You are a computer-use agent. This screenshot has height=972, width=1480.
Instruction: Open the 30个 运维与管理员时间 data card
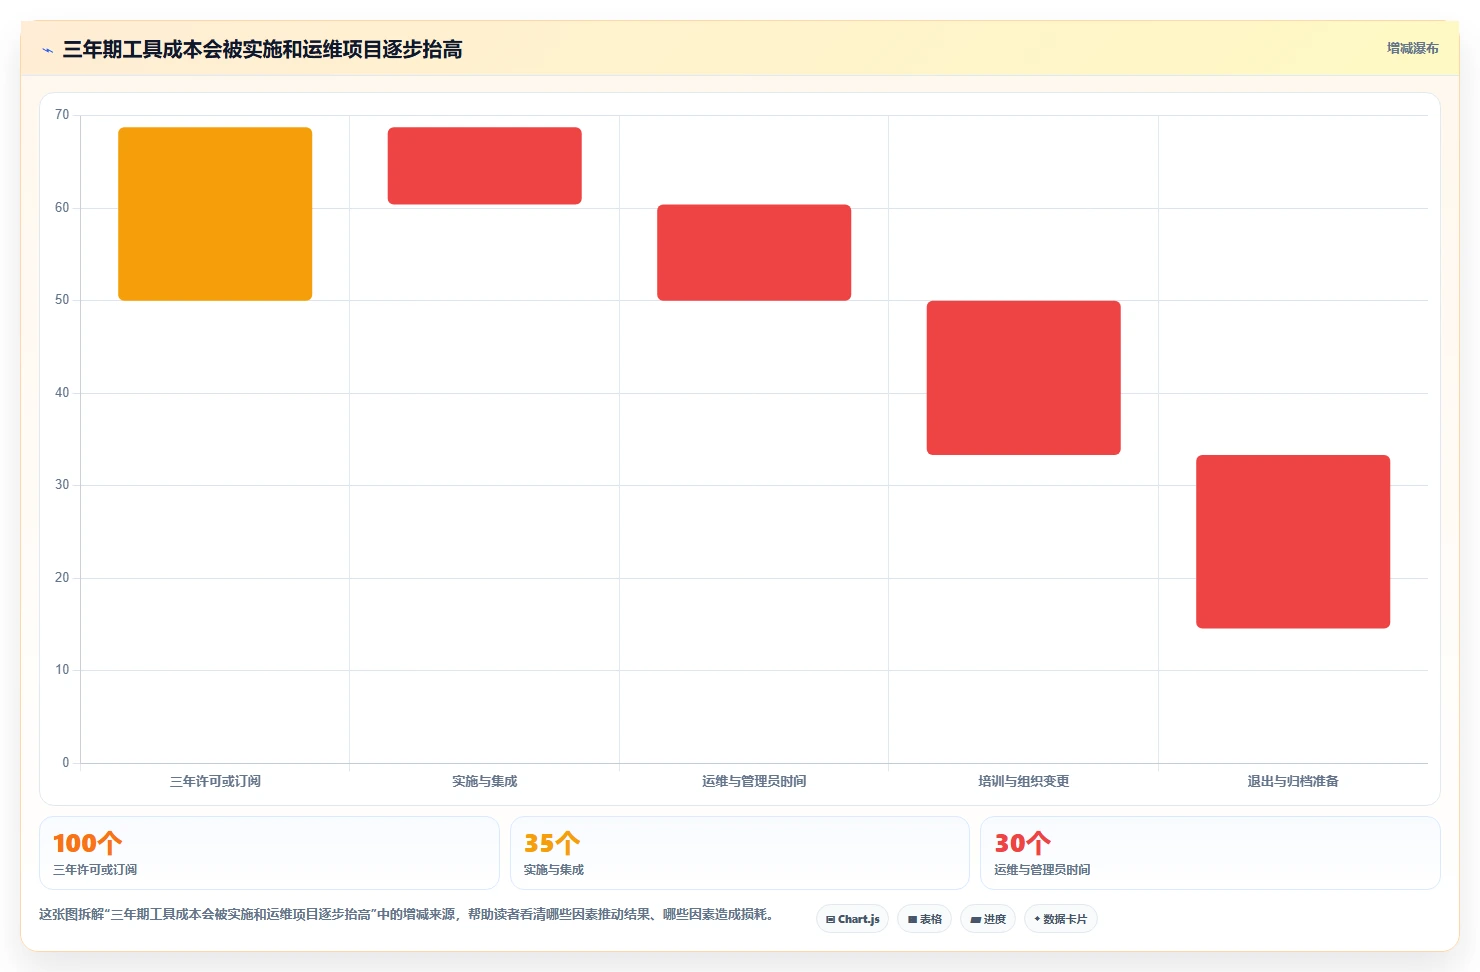1210,853
